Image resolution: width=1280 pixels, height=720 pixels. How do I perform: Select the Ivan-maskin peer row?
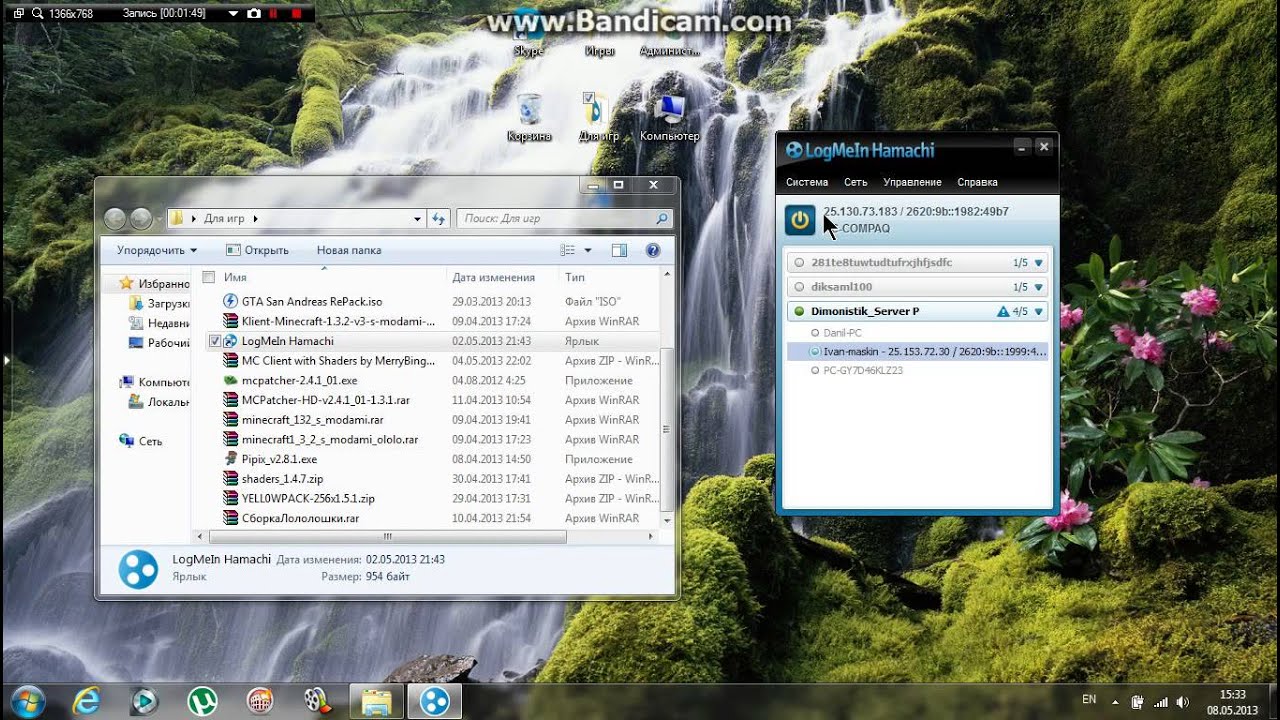click(x=917, y=352)
